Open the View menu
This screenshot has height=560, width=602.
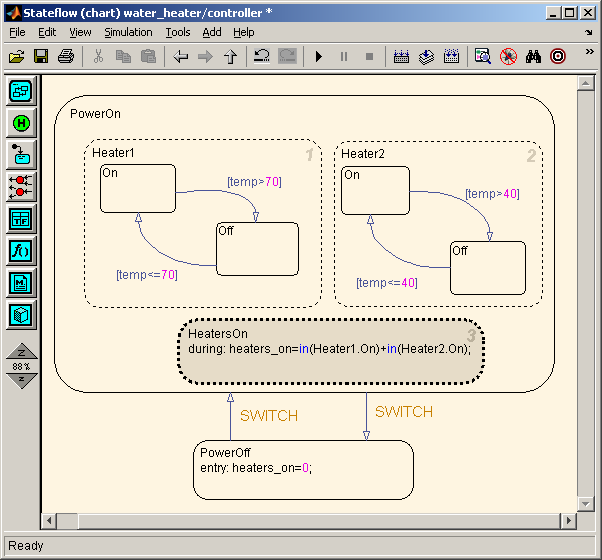point(80,32)
